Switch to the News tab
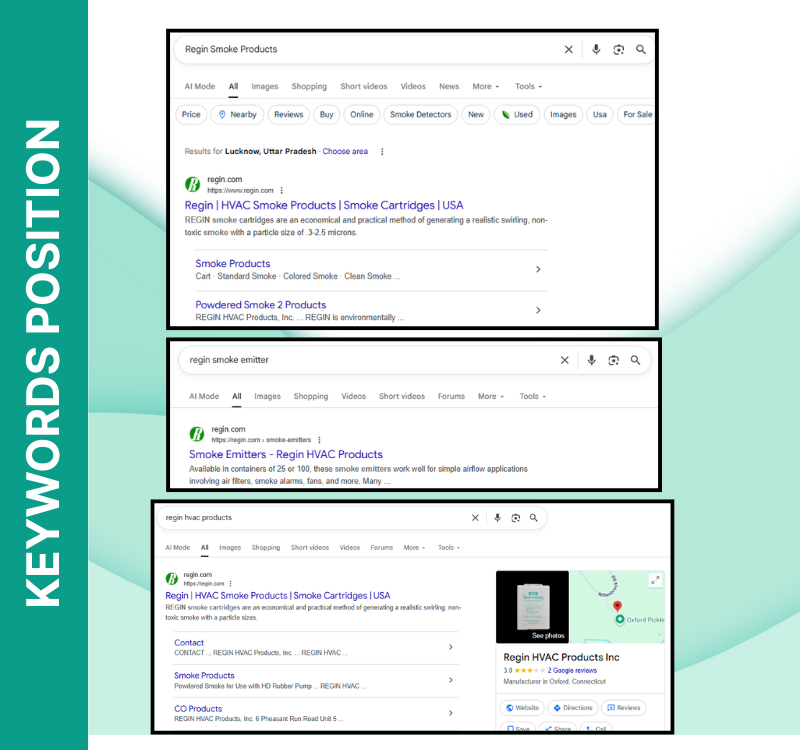The width and height of the screenshot is (800, 750). pos(449,87)
